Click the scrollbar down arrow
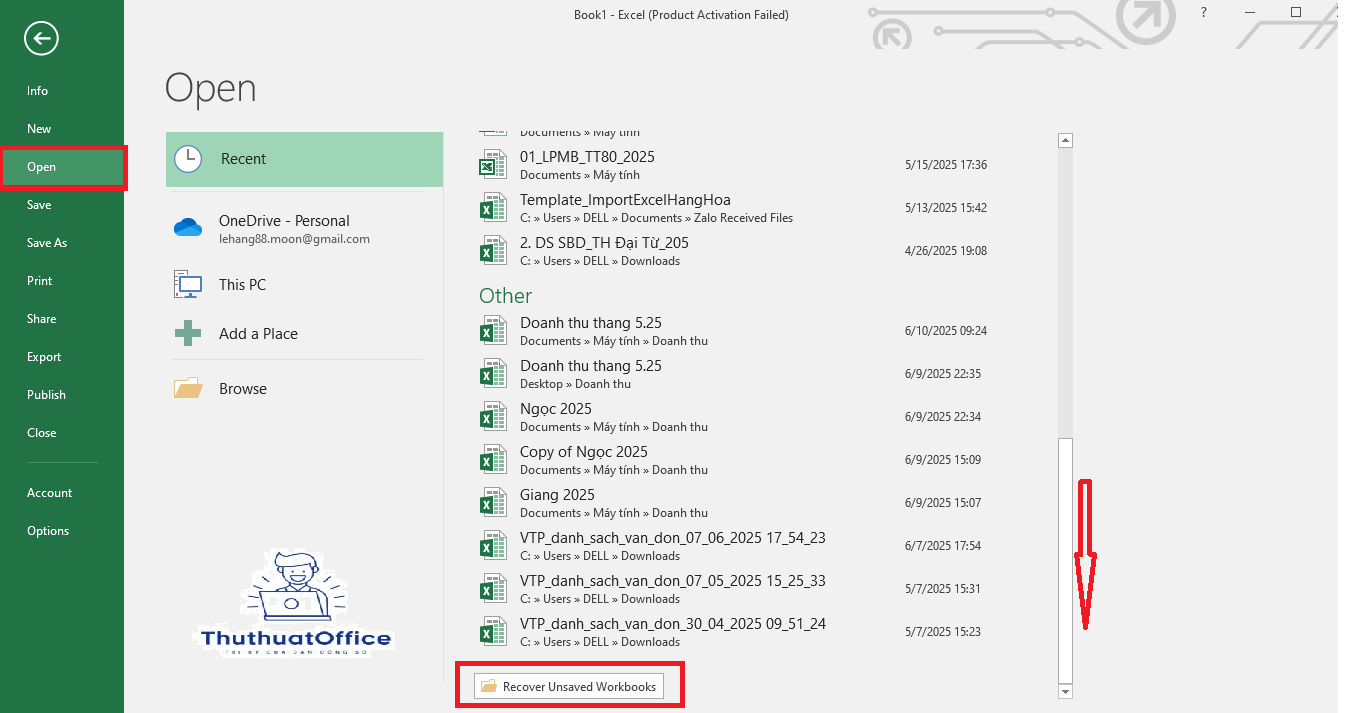1366x713 pixels. click(1065, 691)
